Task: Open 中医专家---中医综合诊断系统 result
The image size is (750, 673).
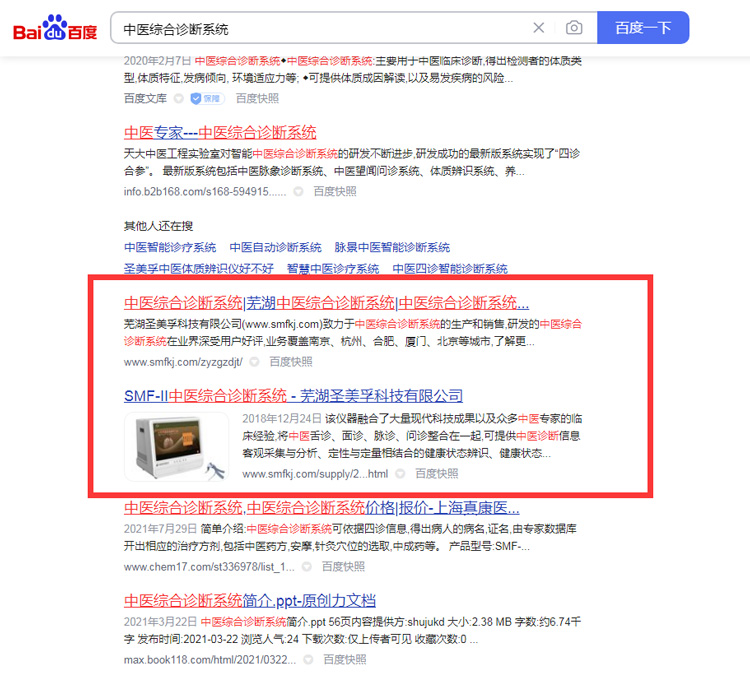Action: coord(220,132)
